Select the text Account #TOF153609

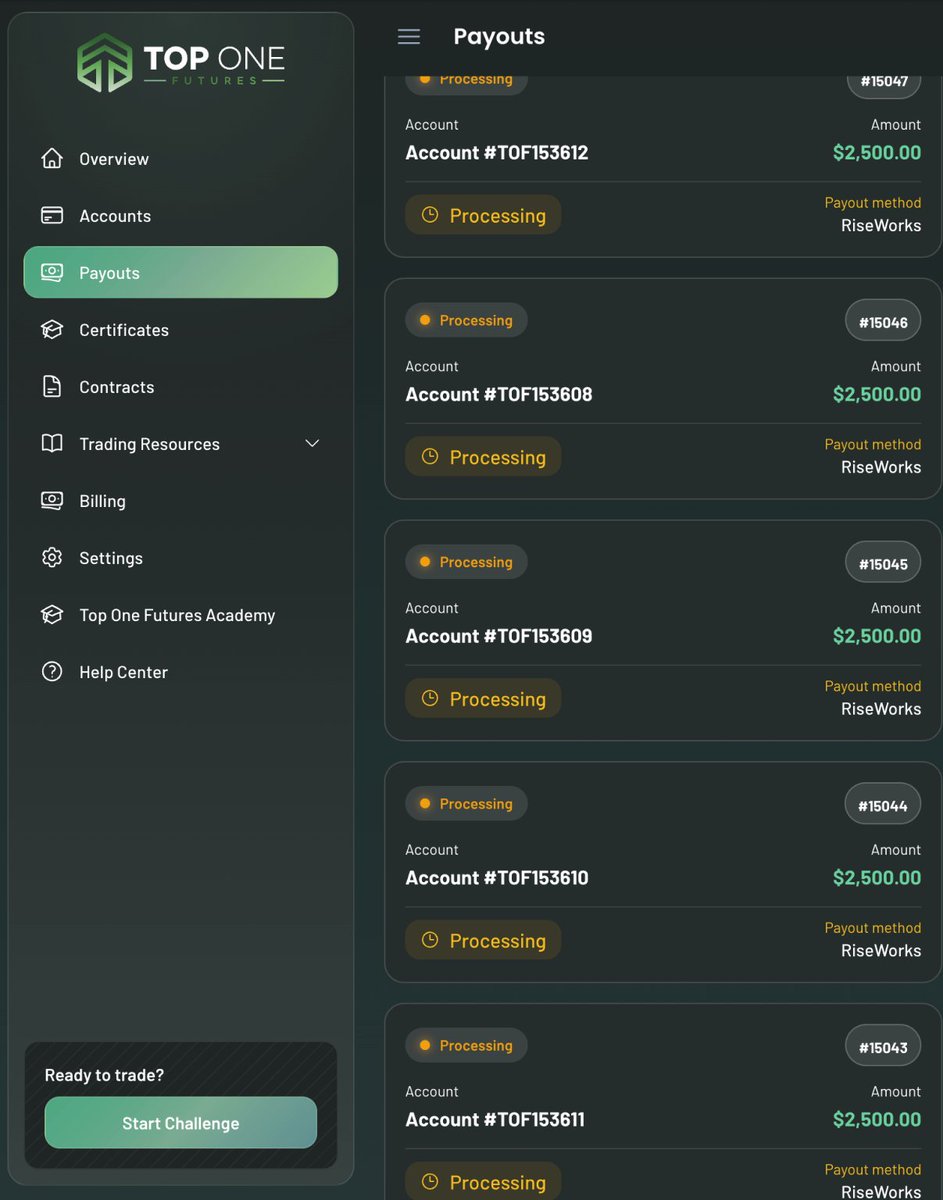tap(499, 636)
